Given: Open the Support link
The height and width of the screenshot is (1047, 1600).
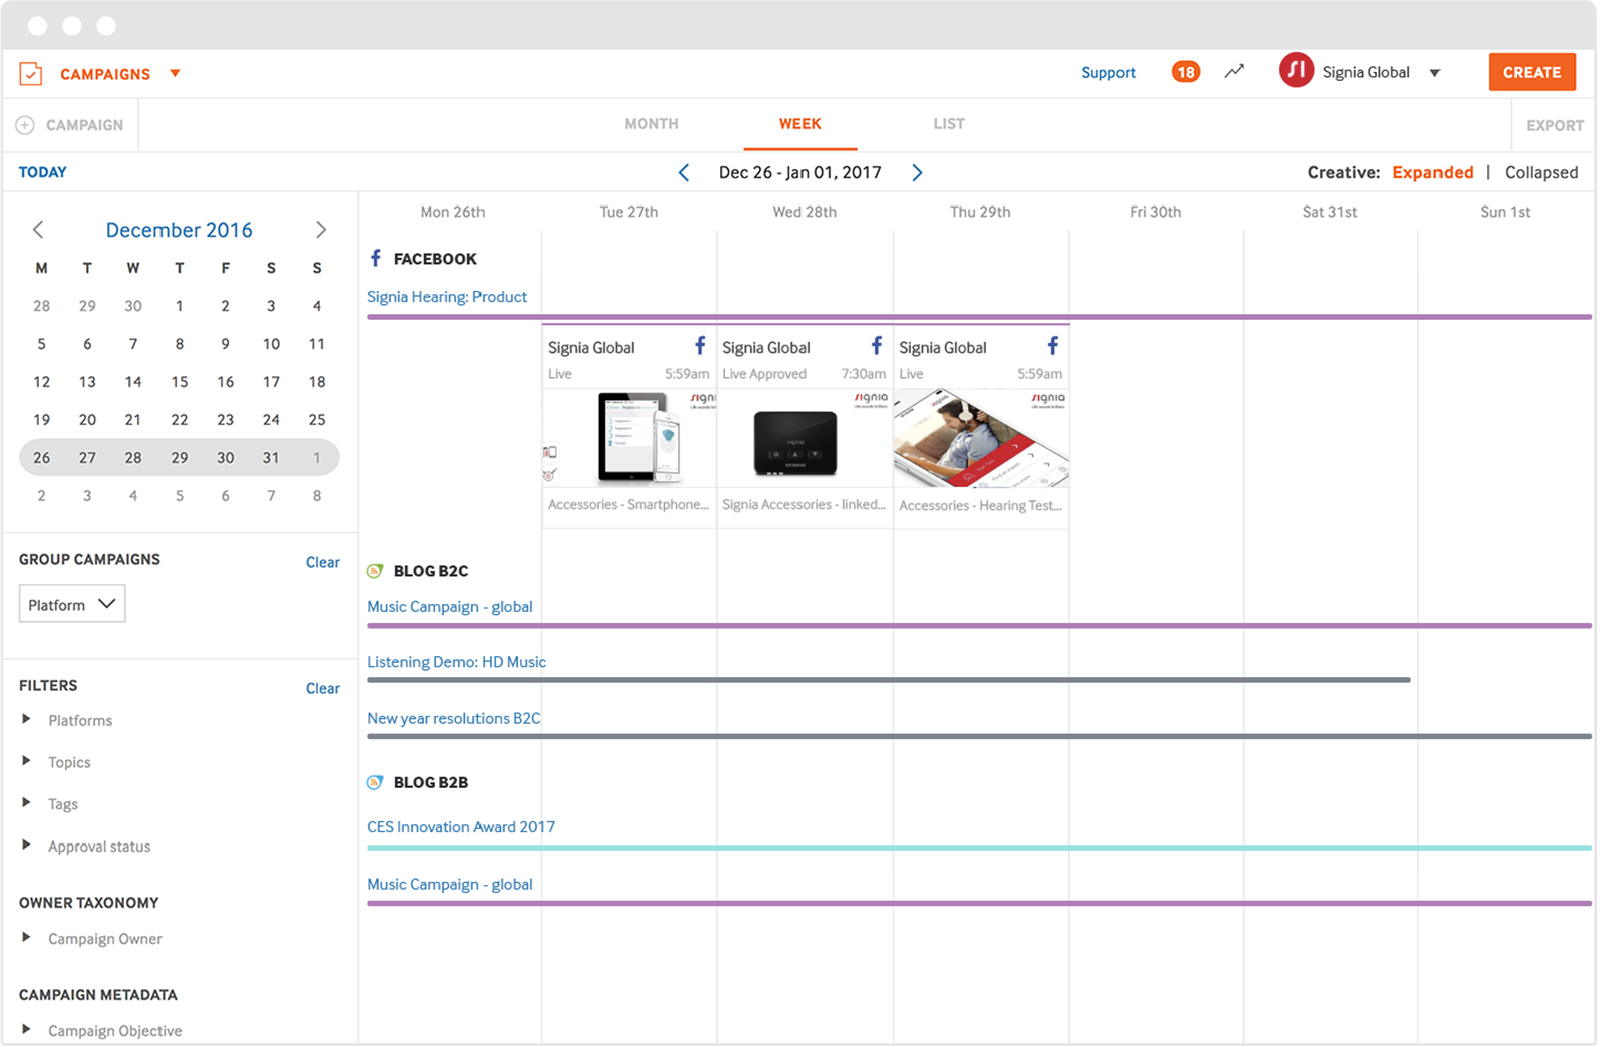Looking at the screenshot, I should coord(1108,72).
